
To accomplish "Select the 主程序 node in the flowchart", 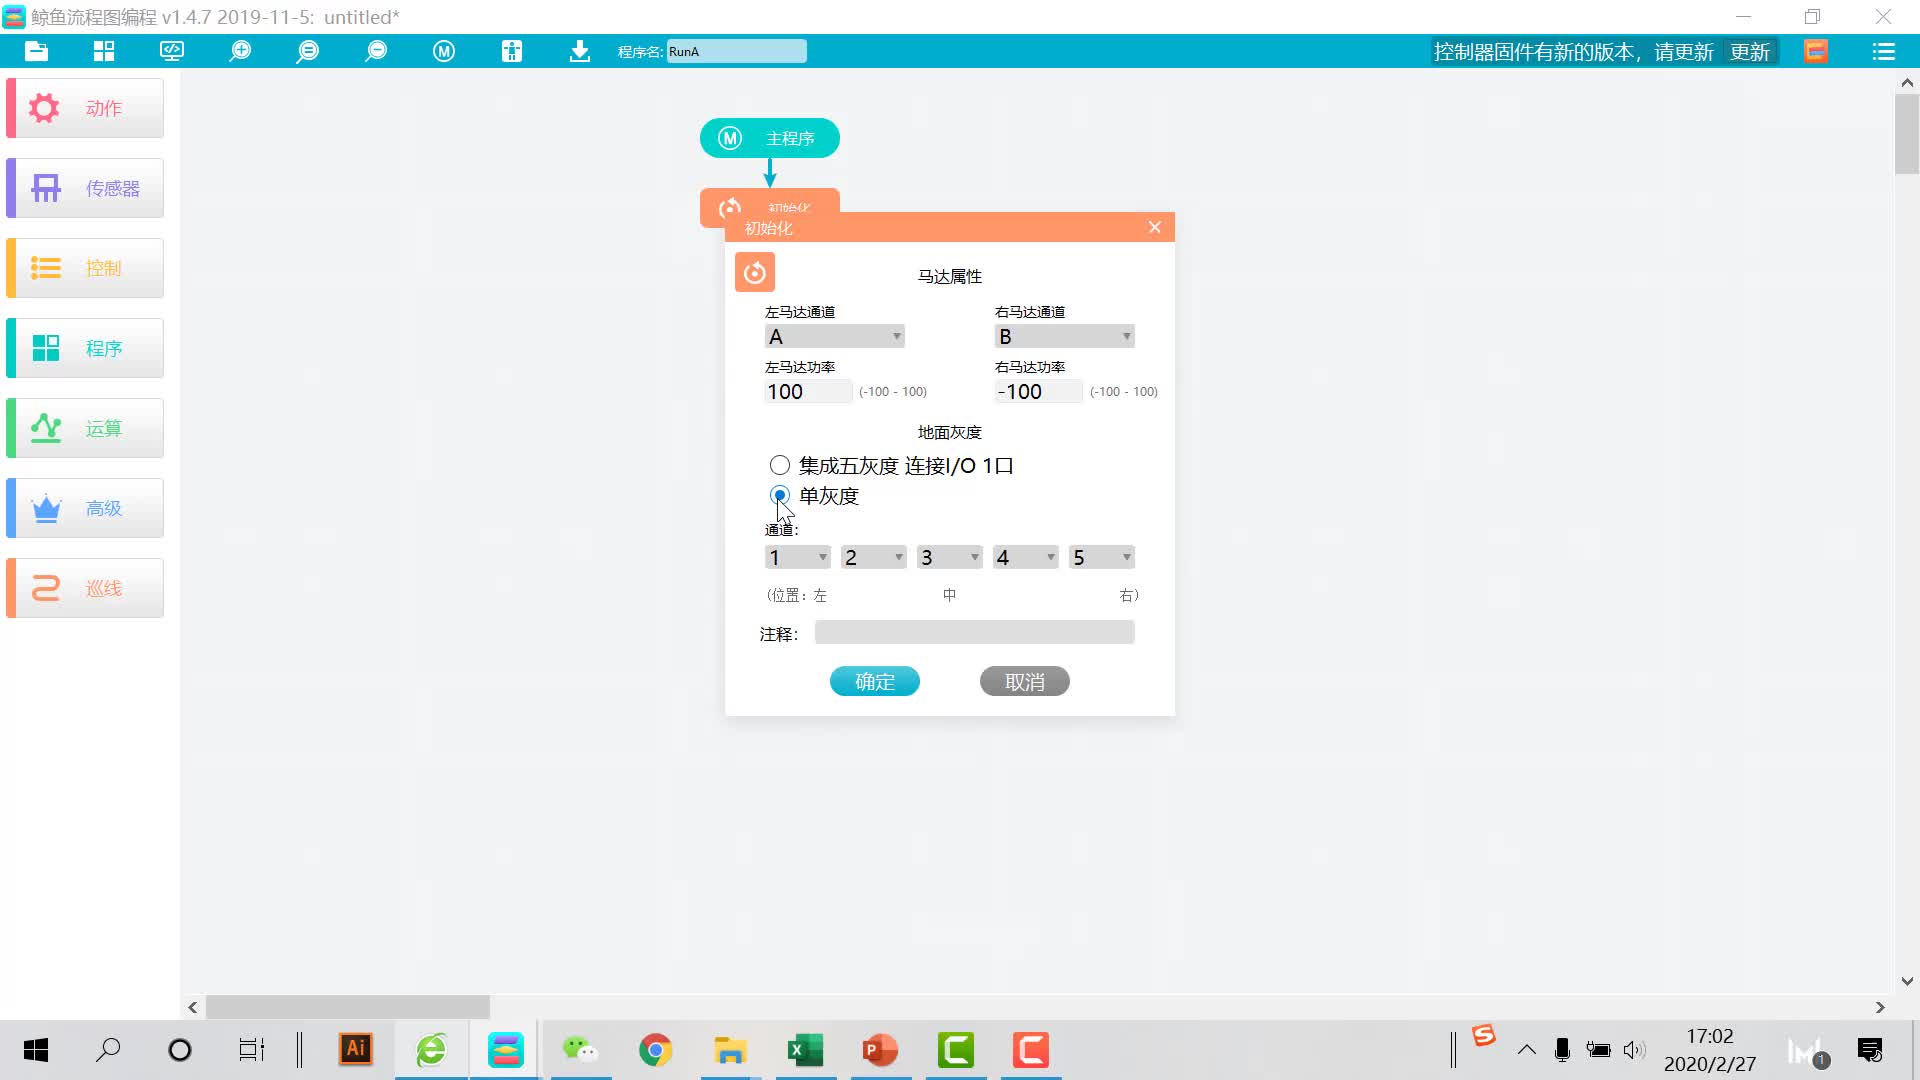I will point(768,138).
